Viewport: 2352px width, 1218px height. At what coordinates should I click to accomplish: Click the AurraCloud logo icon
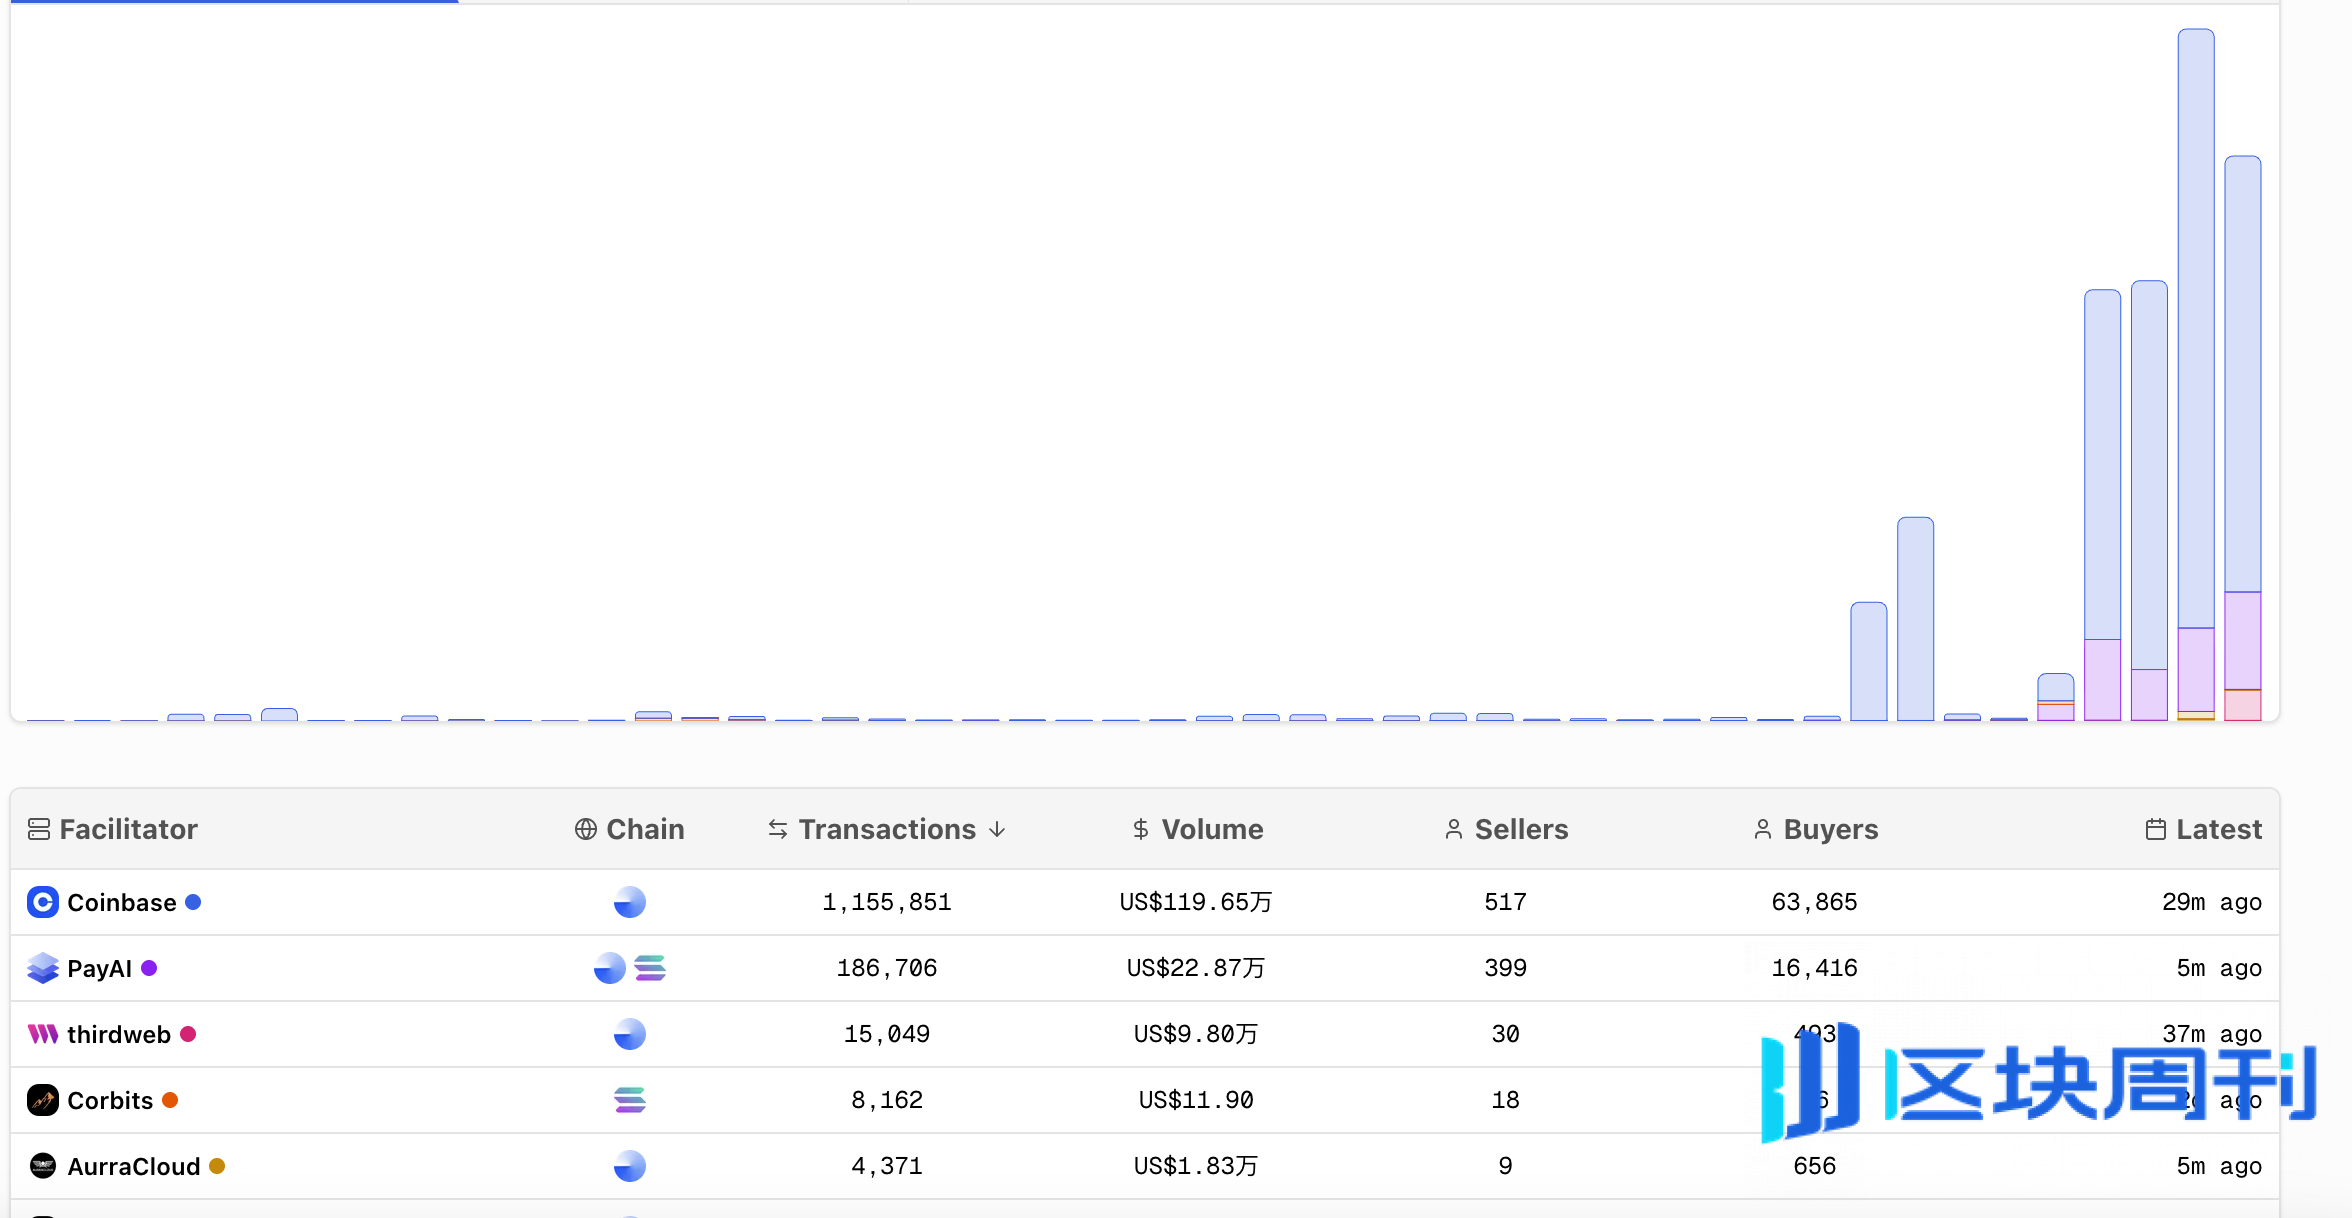pos(42,1166)
